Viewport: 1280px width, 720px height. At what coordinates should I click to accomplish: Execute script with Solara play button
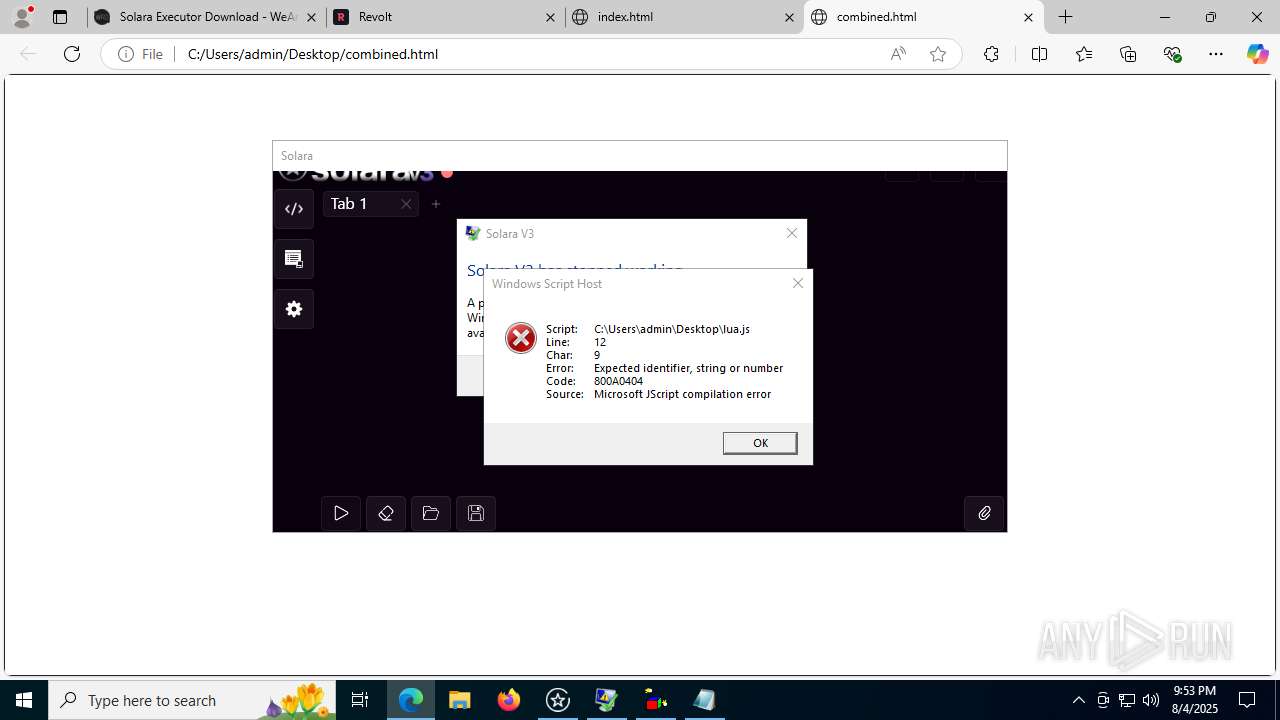click(x=341, y=513)
